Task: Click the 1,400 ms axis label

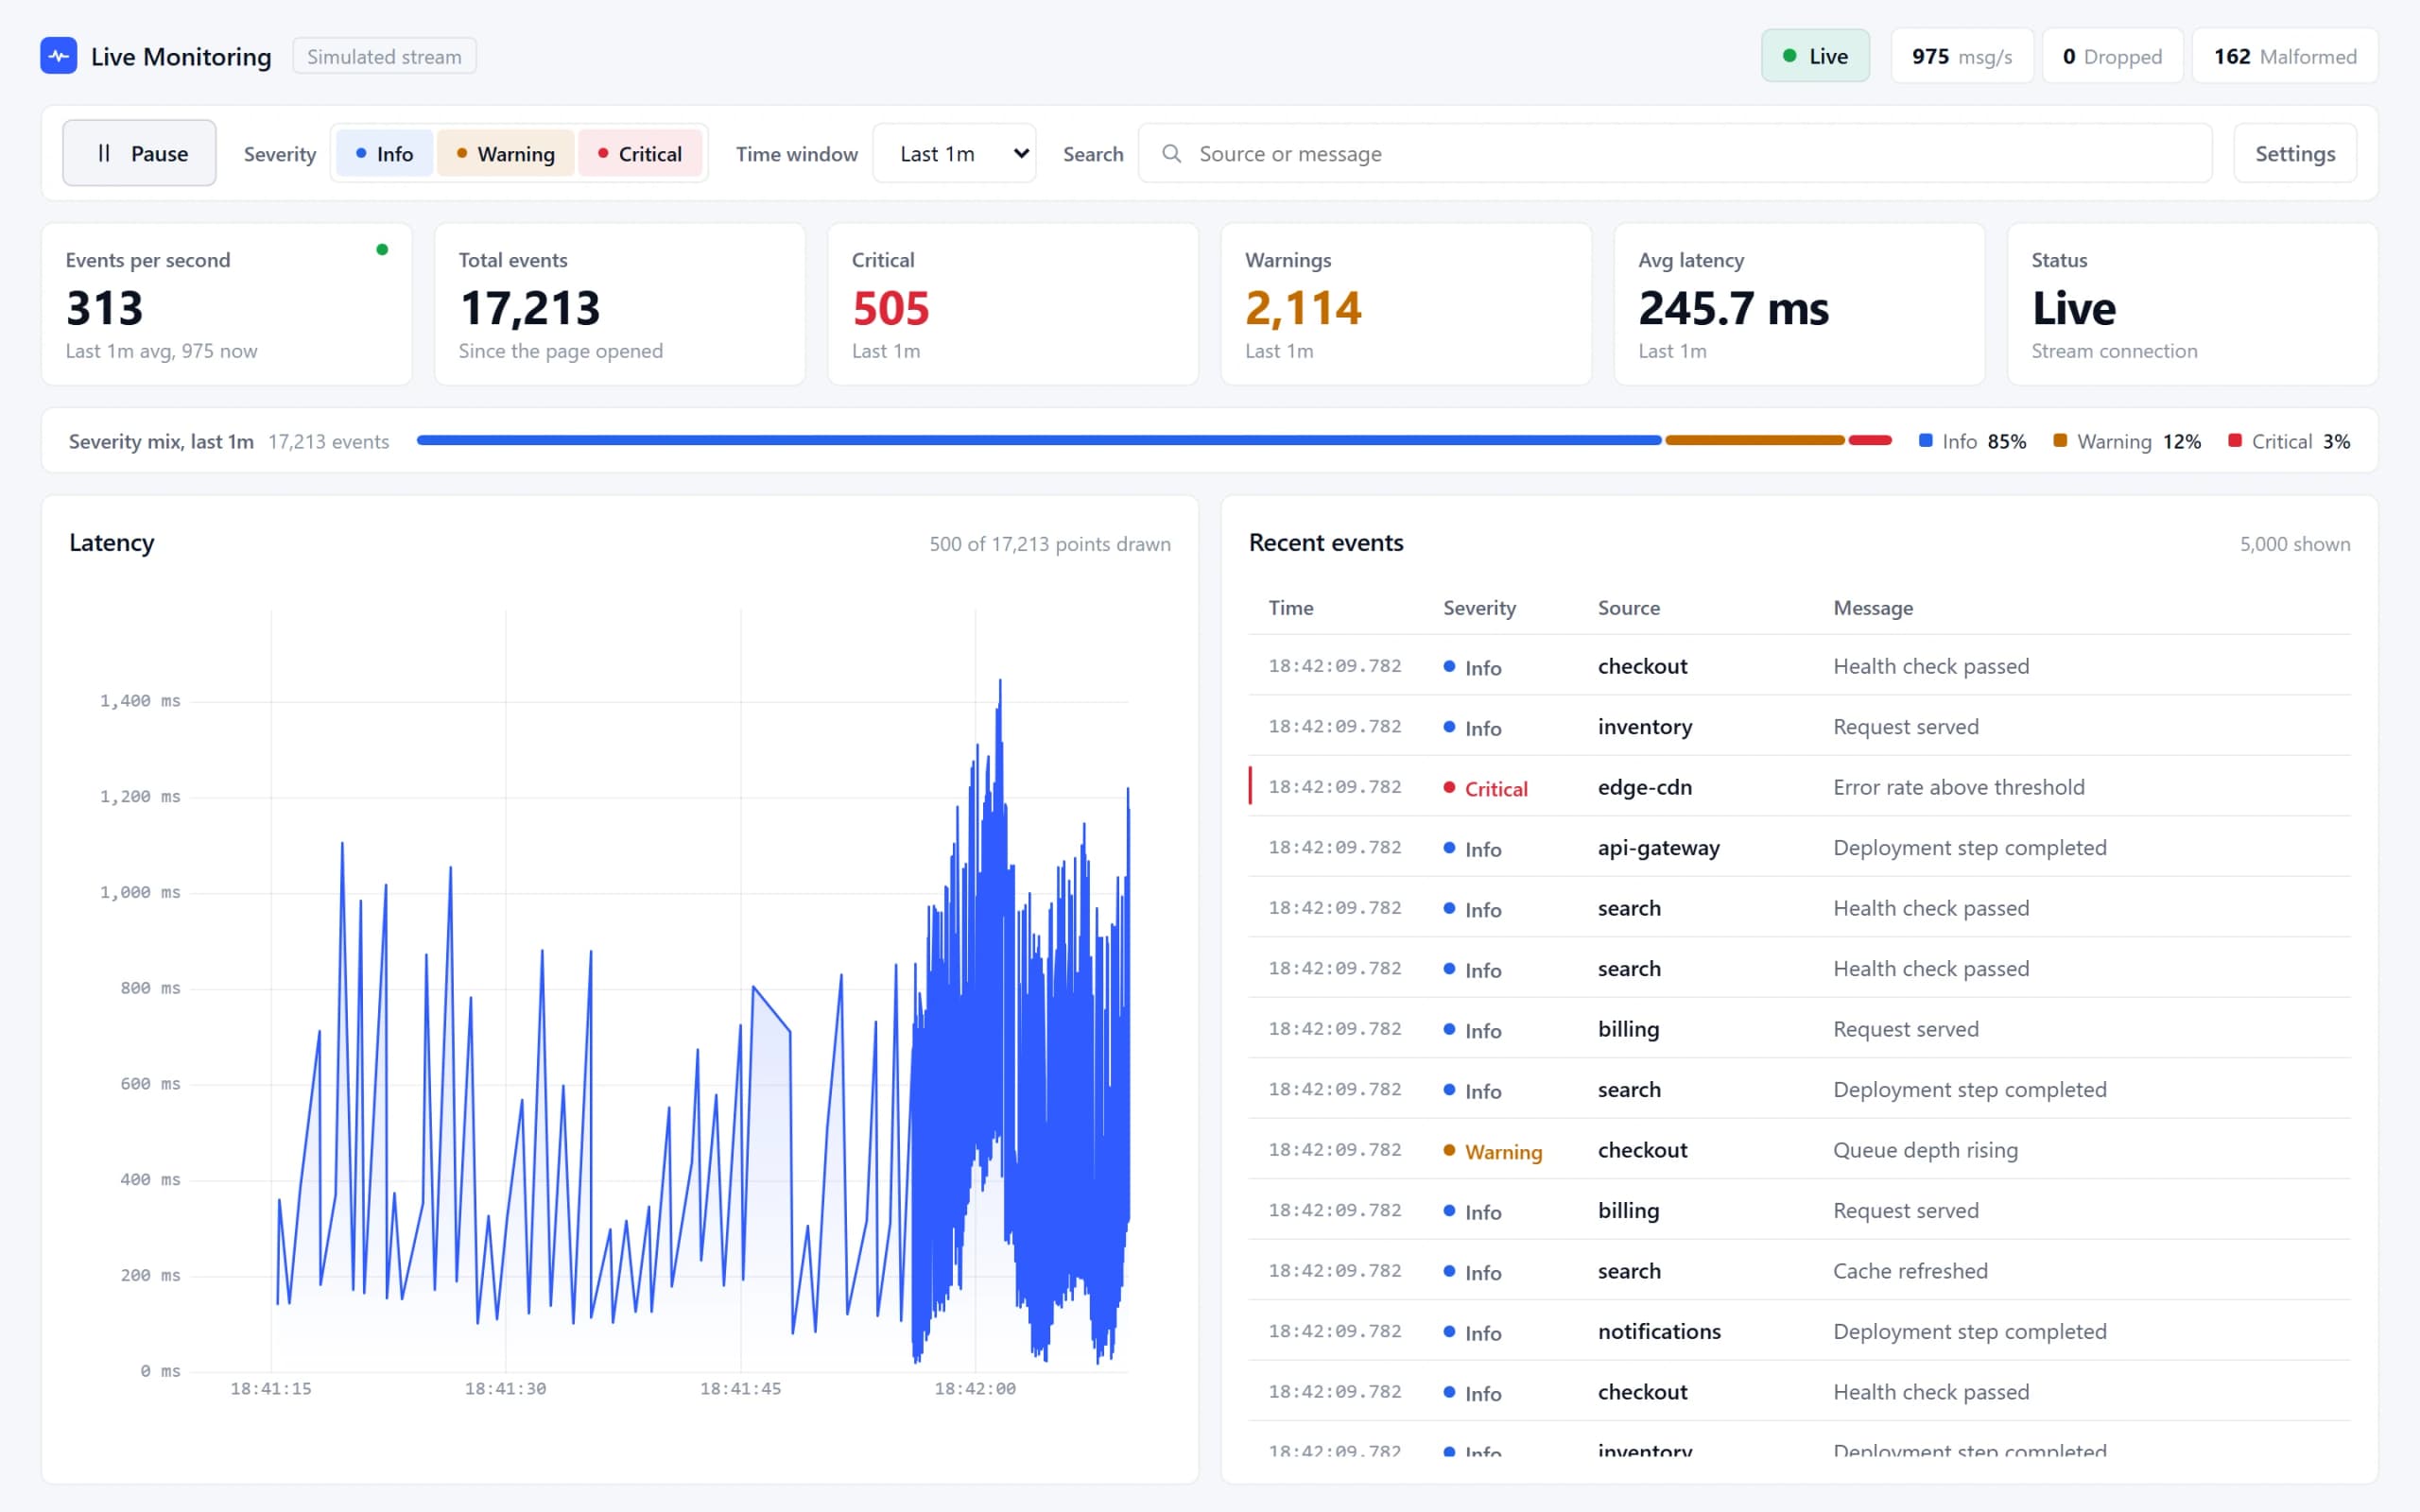Action: coord(140,701)
